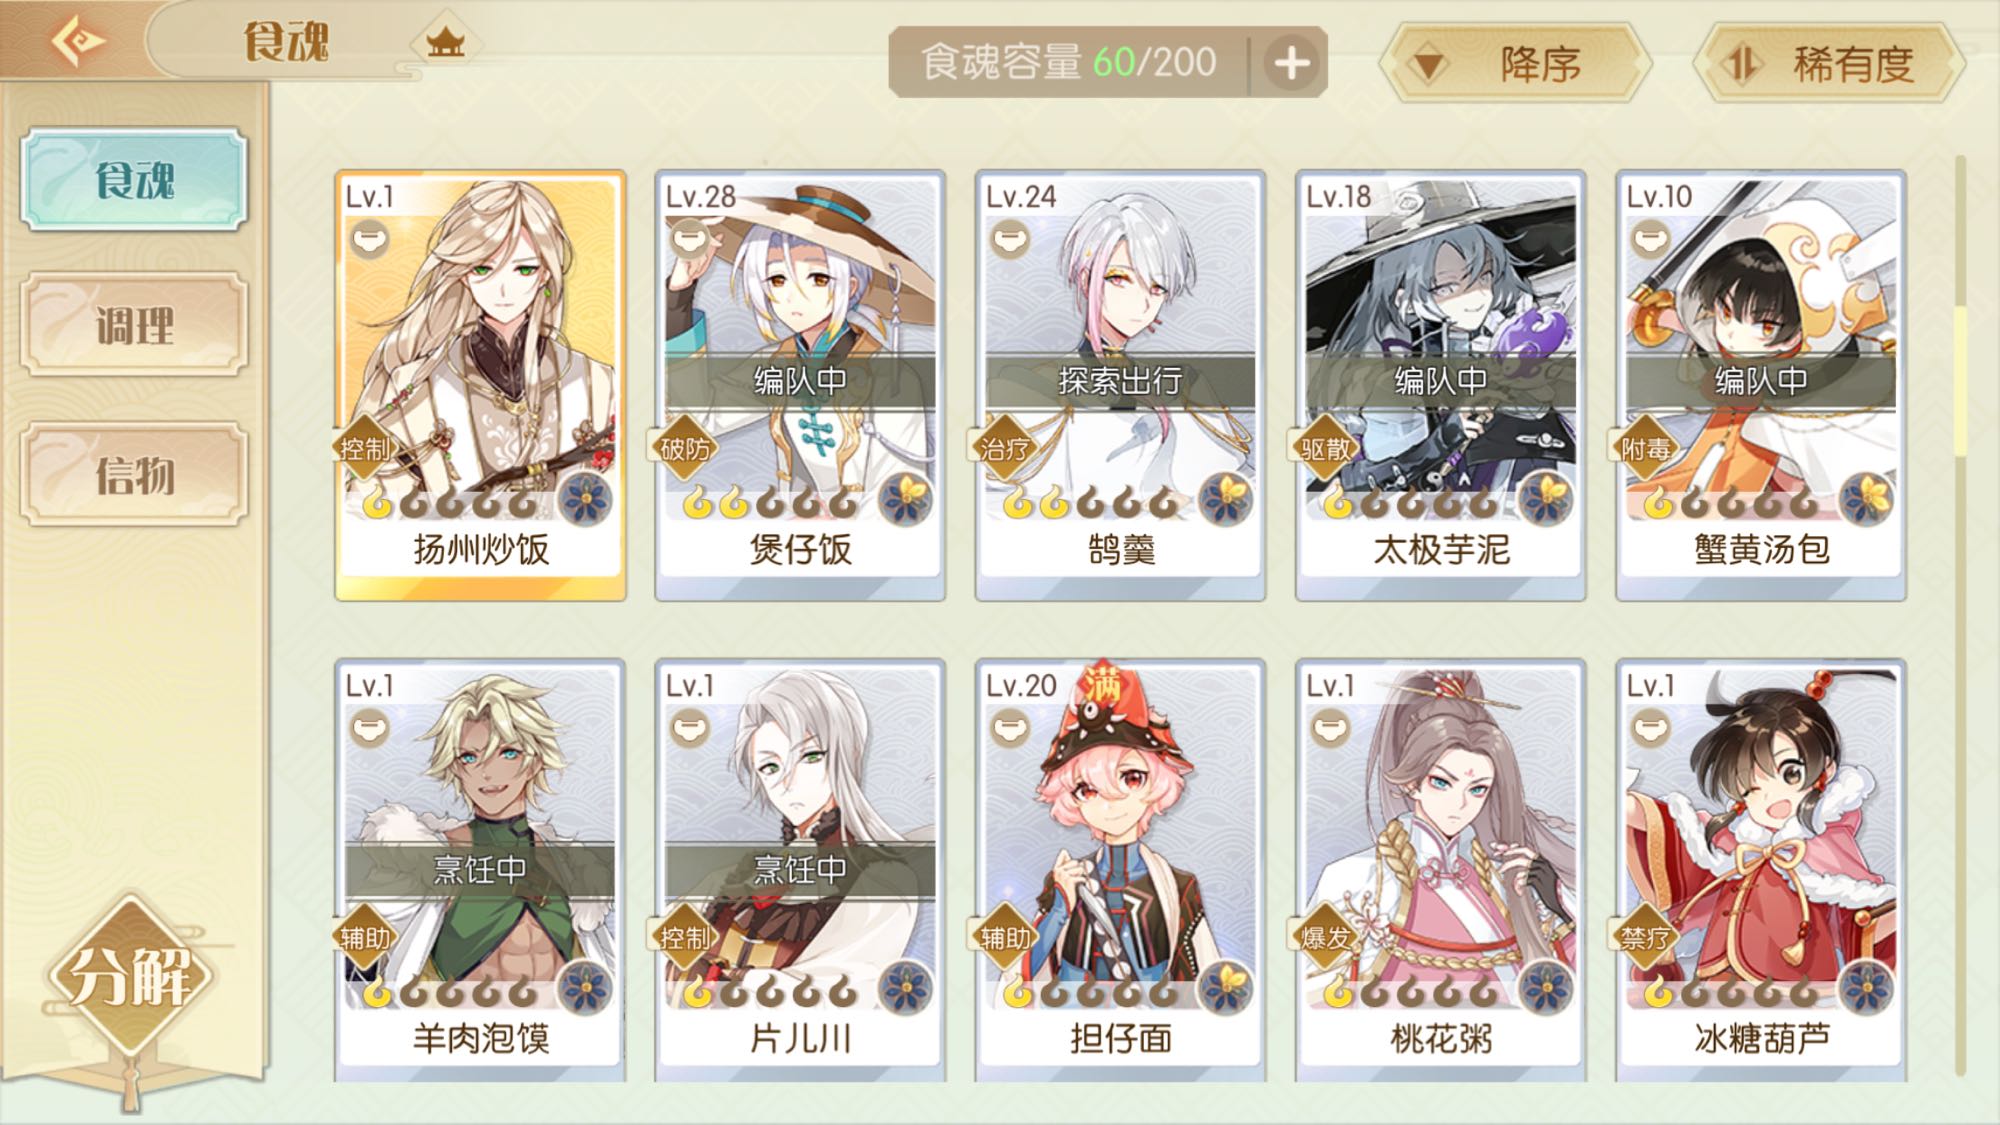The width and height of the screenshot is (2000, 1125).
Task: Toggle the round lock marker on 桃花粥
Action: 1329,730
